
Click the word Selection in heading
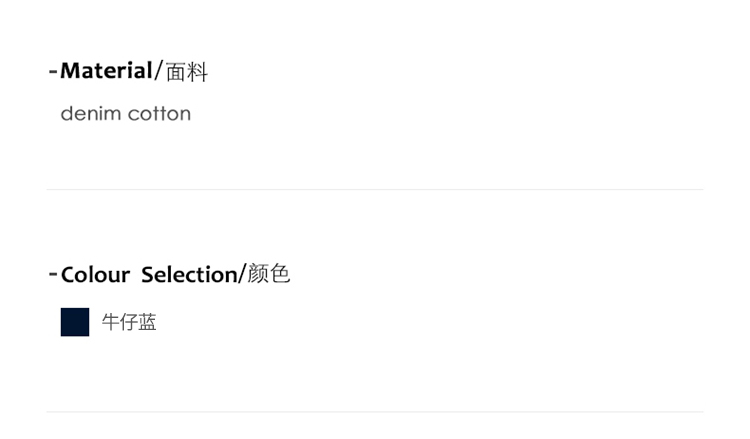189,275
